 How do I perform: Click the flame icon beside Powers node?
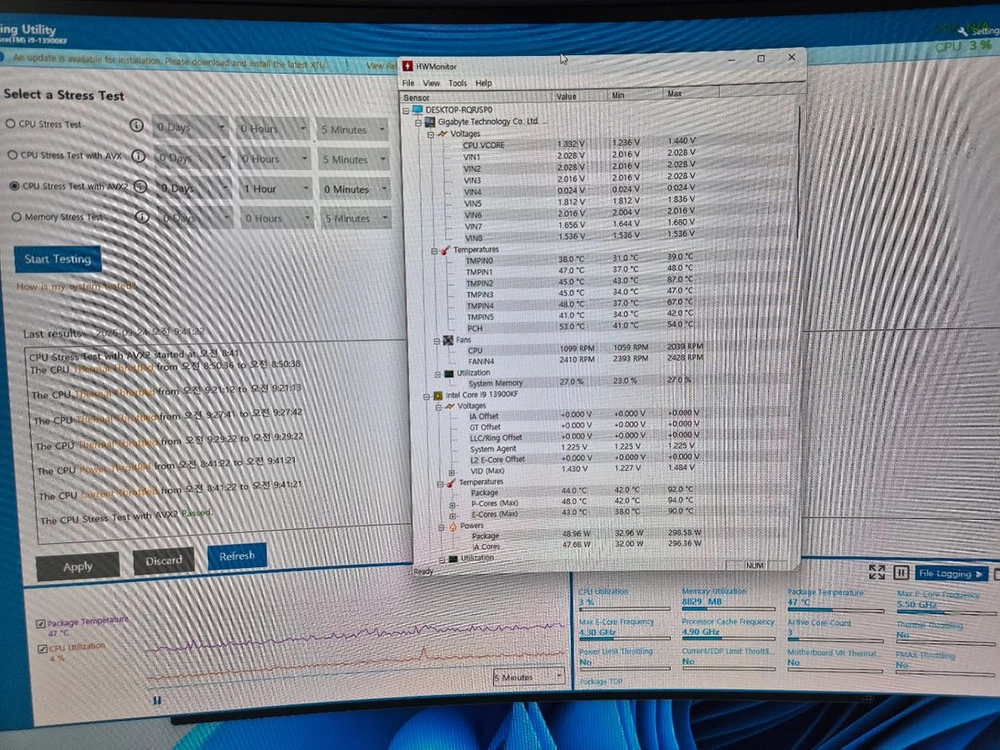[x=452, y=526]
